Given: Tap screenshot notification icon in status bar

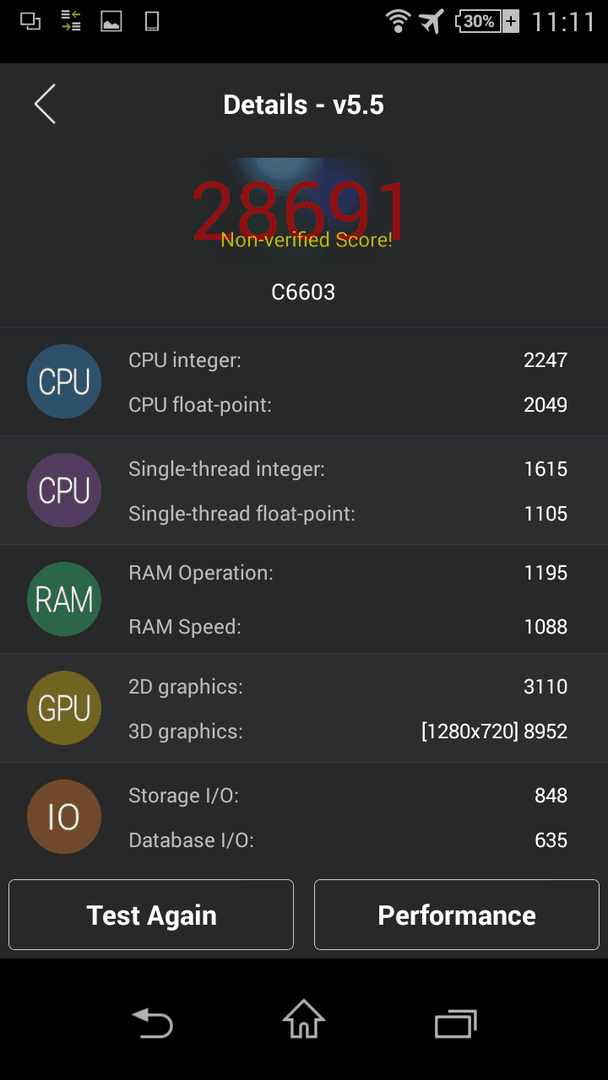Looking at the screenshot, I should (x=111, y=21).
